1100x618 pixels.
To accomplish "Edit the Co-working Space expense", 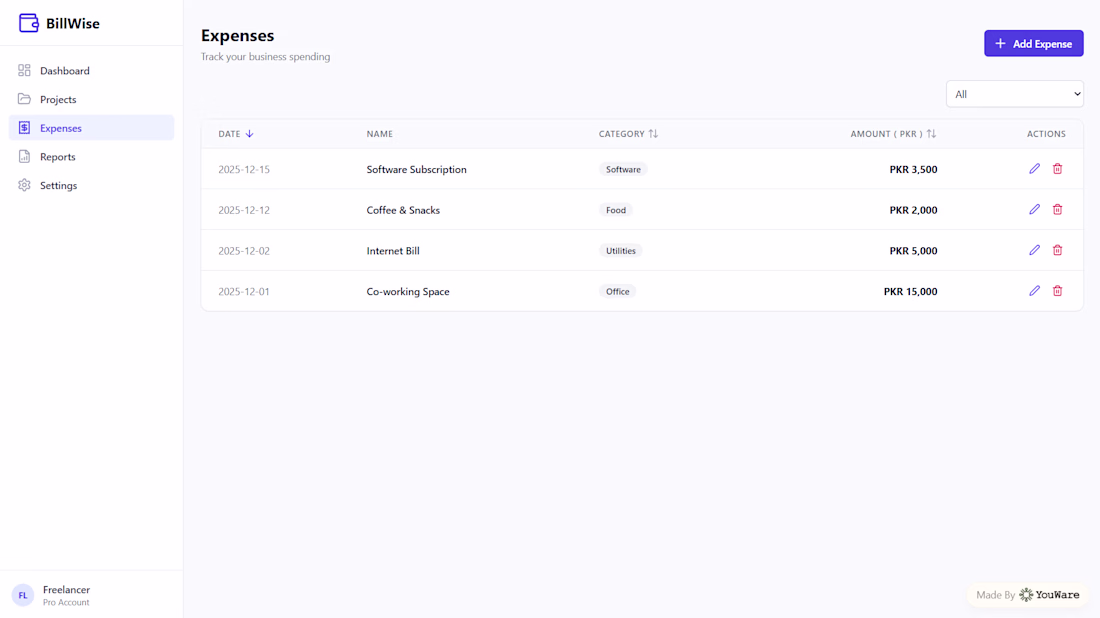I will click(1035, 291).
